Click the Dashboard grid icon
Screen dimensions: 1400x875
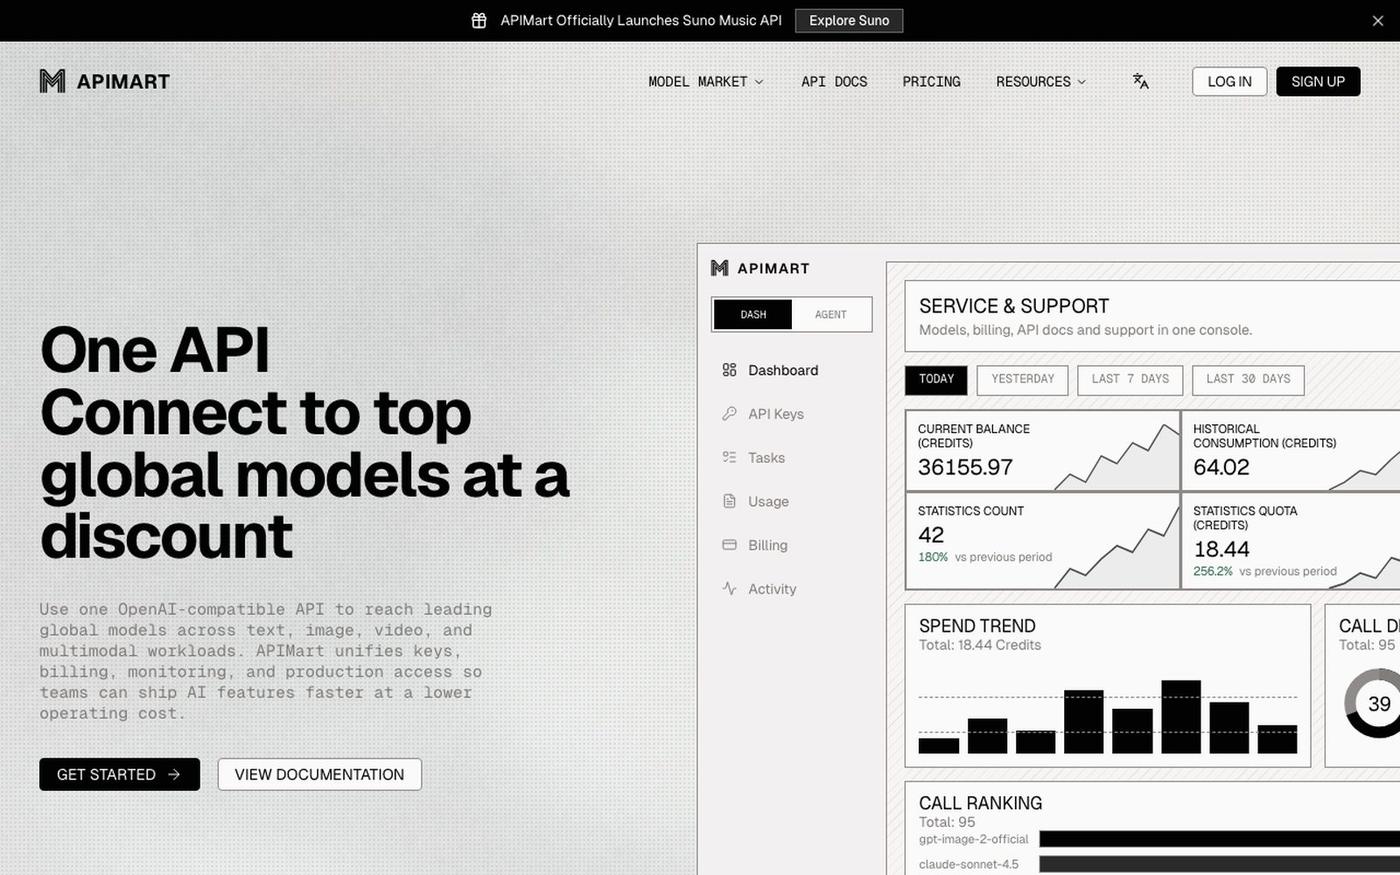click(729, 370)
